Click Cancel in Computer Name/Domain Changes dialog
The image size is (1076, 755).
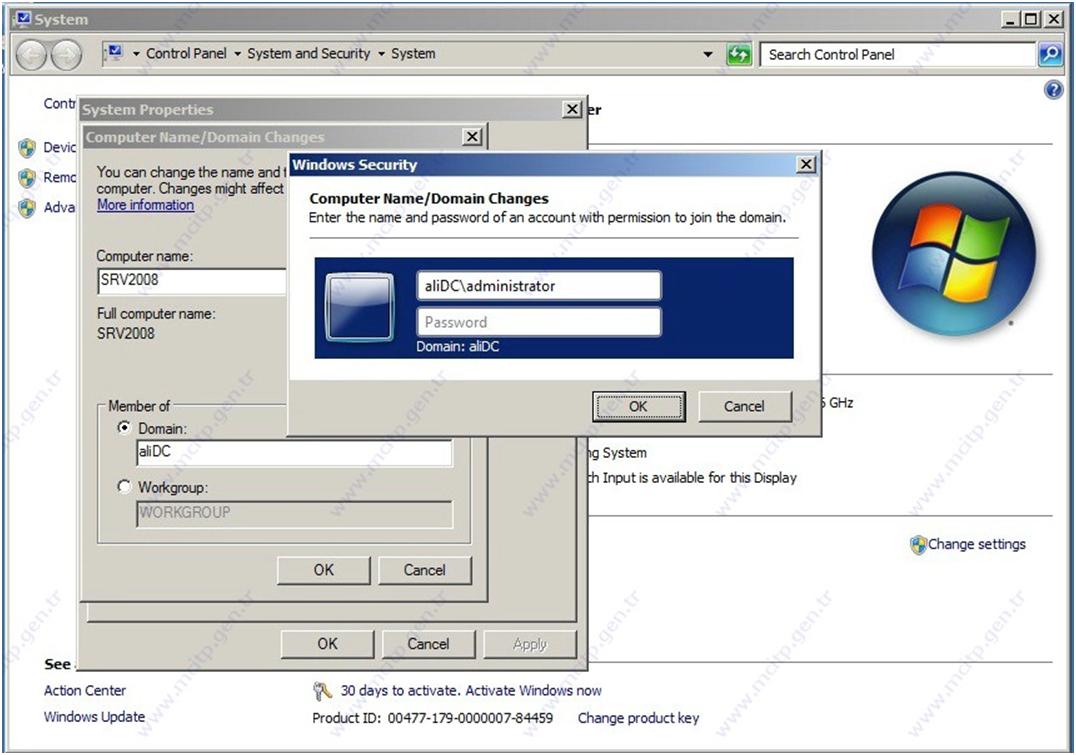click(425, 570)
